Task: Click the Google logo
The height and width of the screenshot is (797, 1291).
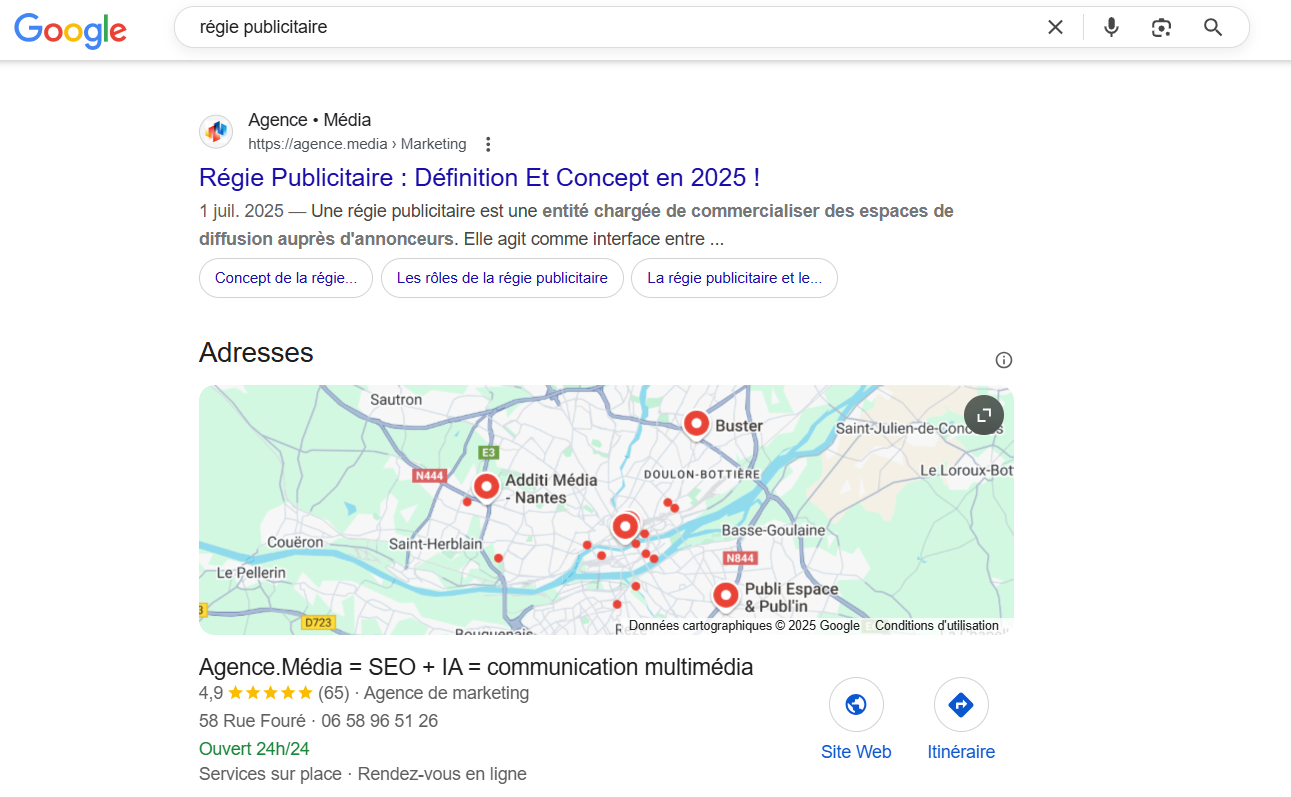Action: pyautogui.click(x=70, y=29)
